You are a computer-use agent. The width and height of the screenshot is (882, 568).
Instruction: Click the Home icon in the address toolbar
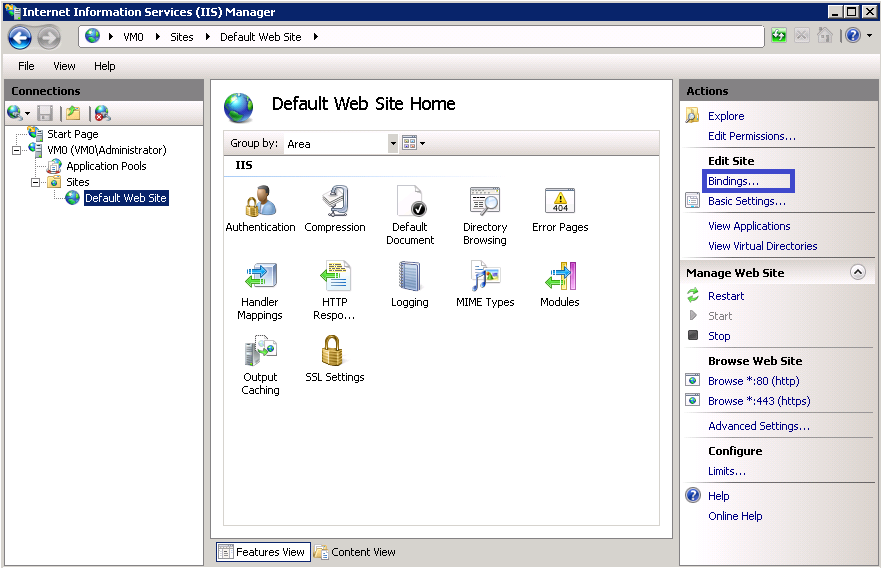(x=825, y=36)
